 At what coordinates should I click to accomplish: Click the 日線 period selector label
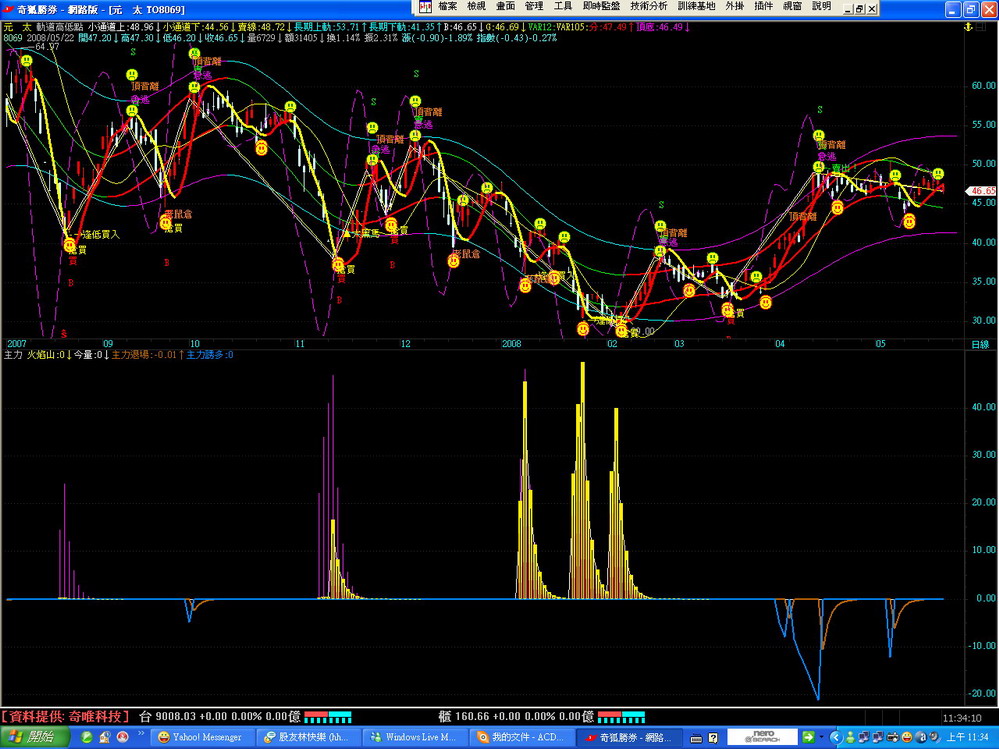[x=979, y=344]
